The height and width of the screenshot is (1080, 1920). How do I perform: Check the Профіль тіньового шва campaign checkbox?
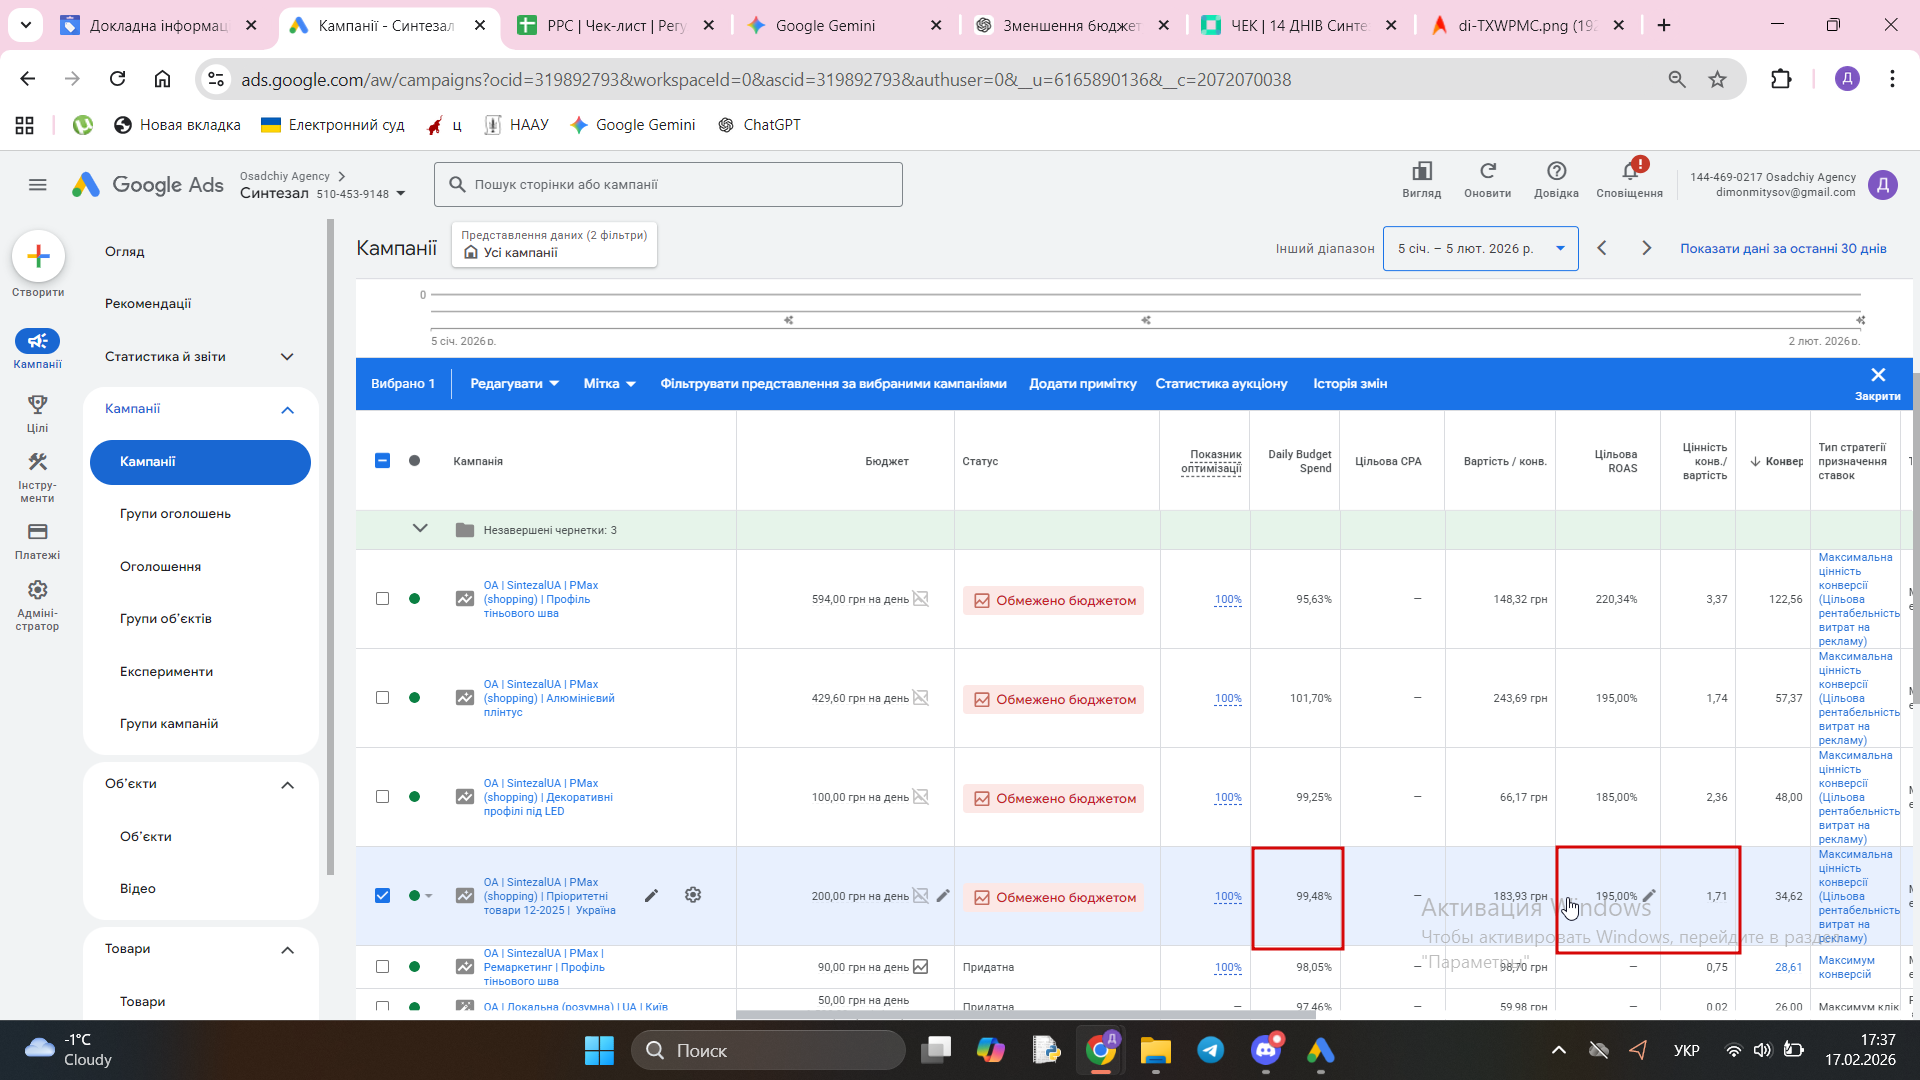coord(382,599)
